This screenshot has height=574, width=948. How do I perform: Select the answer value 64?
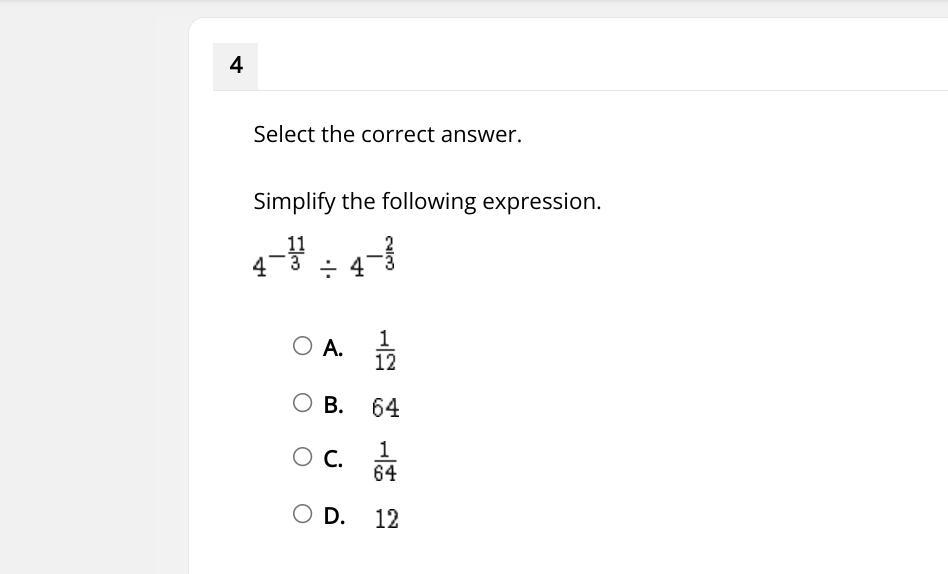(x=386, y=408)
